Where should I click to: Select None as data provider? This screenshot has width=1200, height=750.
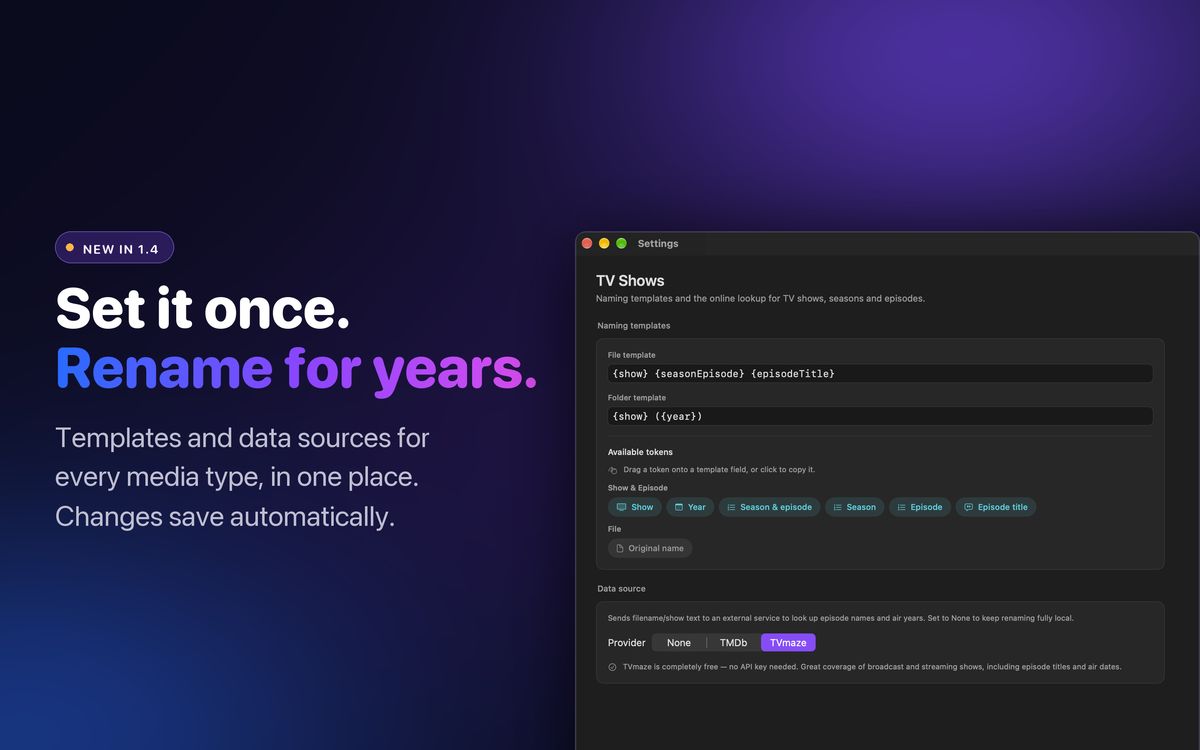tap(679, 643)
